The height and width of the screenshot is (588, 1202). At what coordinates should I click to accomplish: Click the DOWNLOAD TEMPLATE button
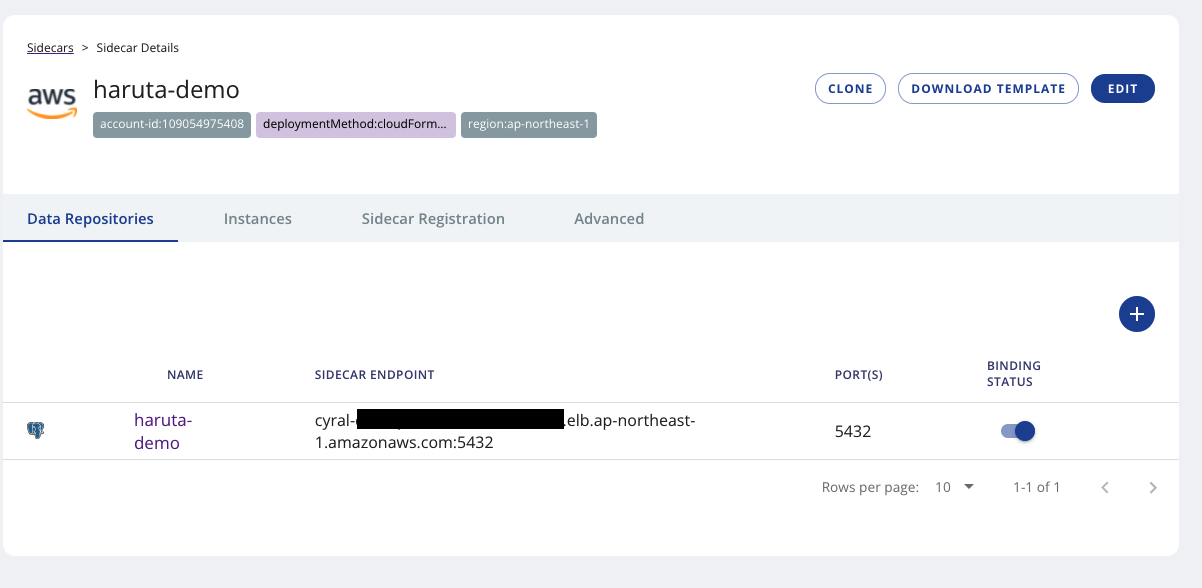pyautogui.click(x=988, y=88)
